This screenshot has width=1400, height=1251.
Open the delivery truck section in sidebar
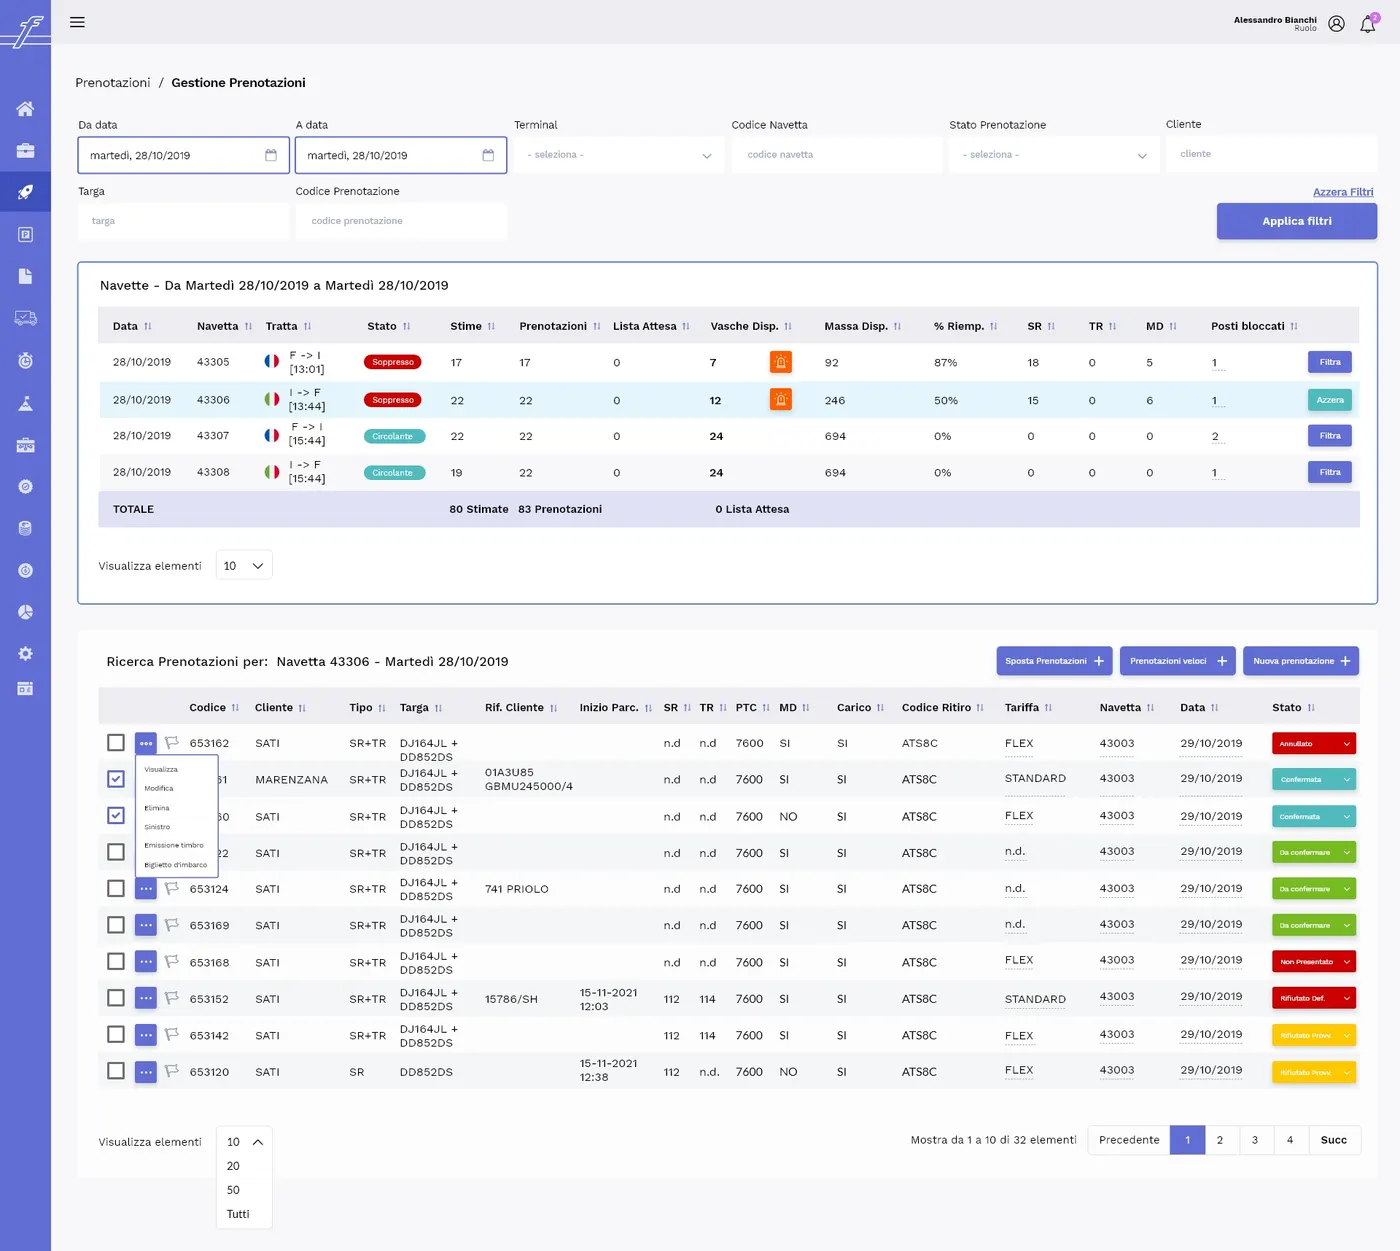25,318
